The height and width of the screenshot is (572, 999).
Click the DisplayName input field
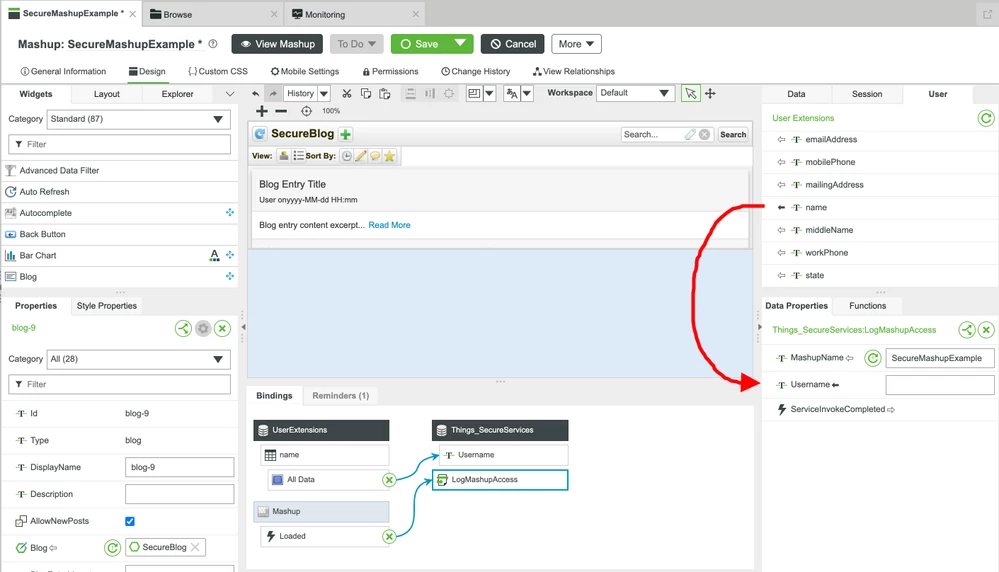point(180,467)
